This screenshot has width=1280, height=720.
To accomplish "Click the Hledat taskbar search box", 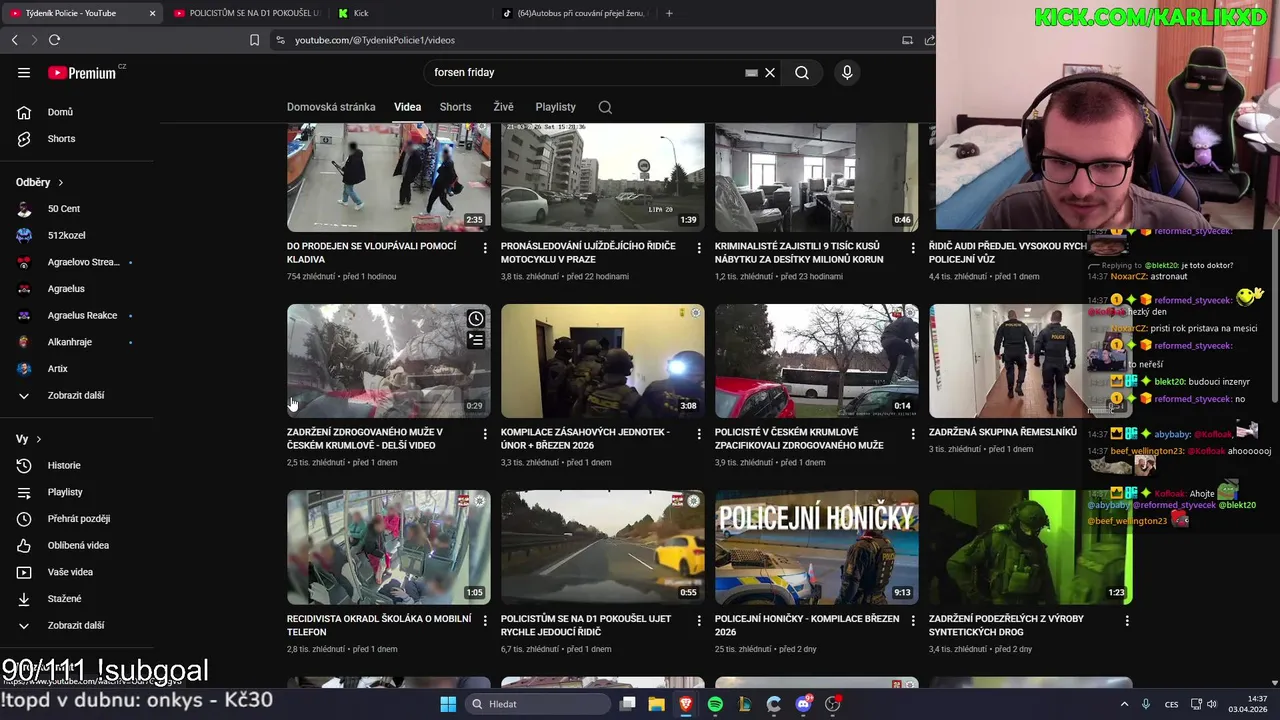I will point(538,704).
